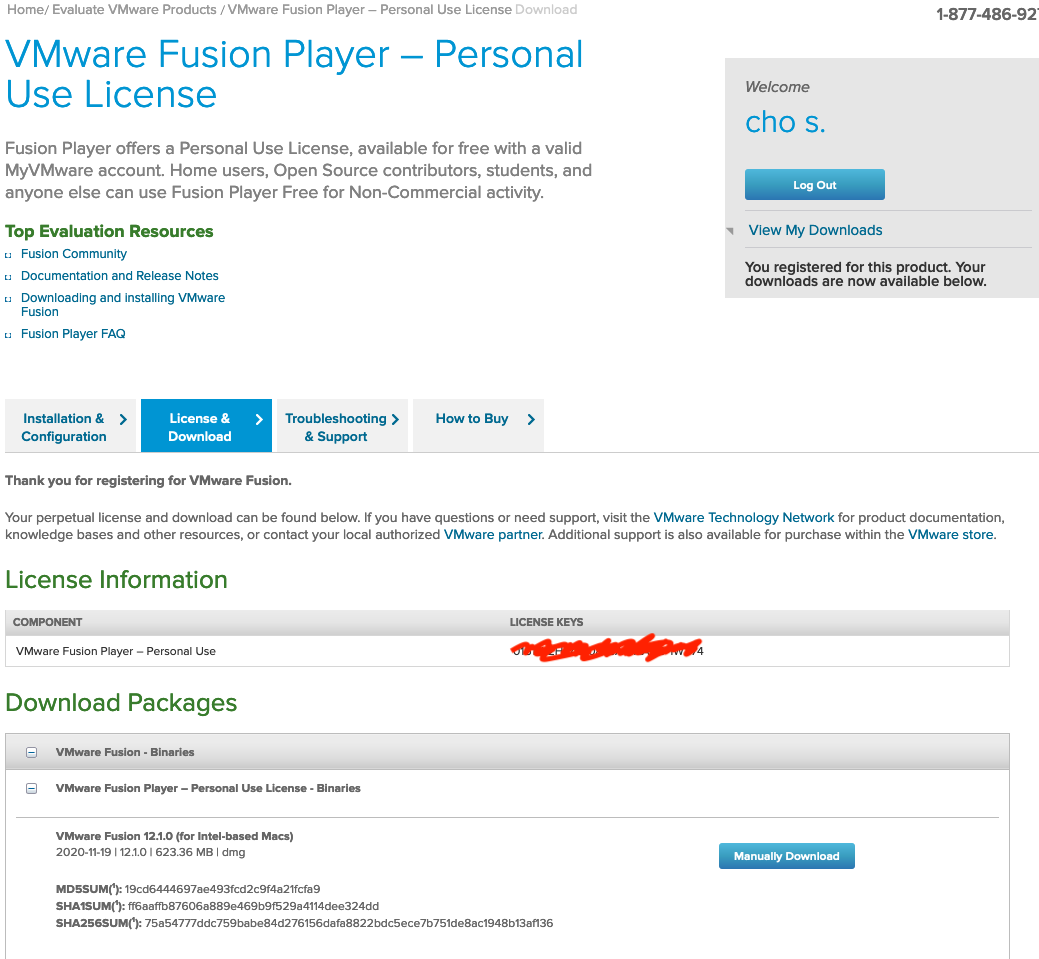Go to Evaluate VMware Products breadcrumb
Image resolution: width=1039 pixels, height=959 pixels.
click(x=134, y=10)
